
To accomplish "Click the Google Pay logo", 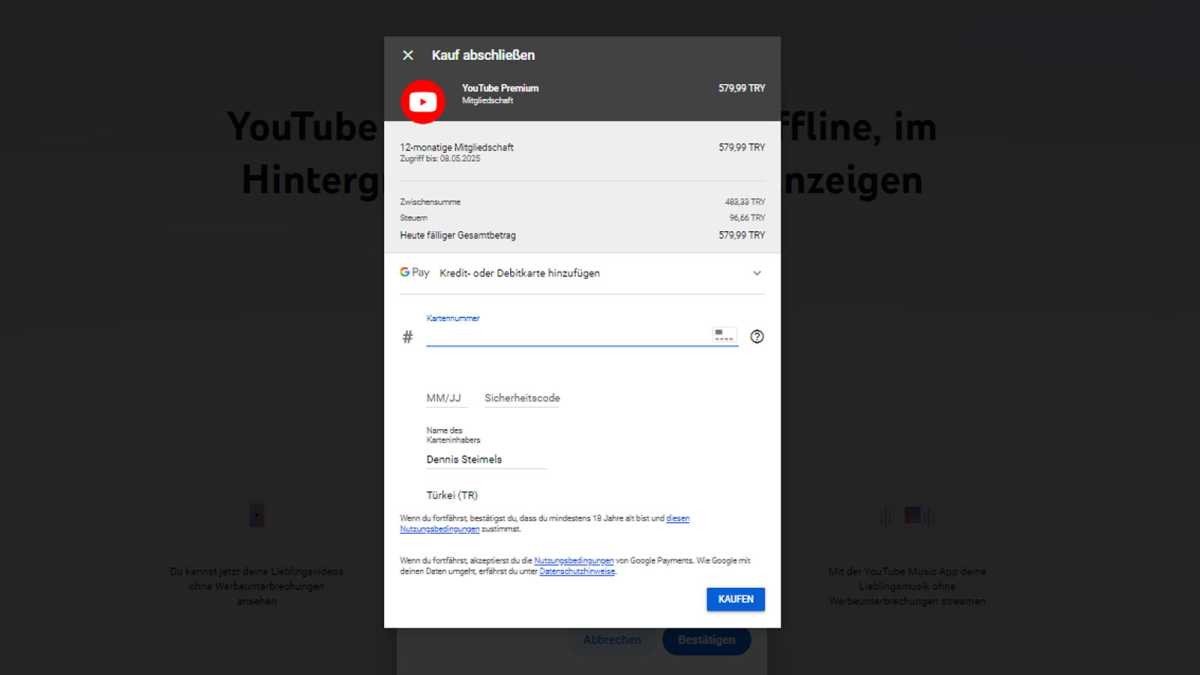I will pos(415,272).
